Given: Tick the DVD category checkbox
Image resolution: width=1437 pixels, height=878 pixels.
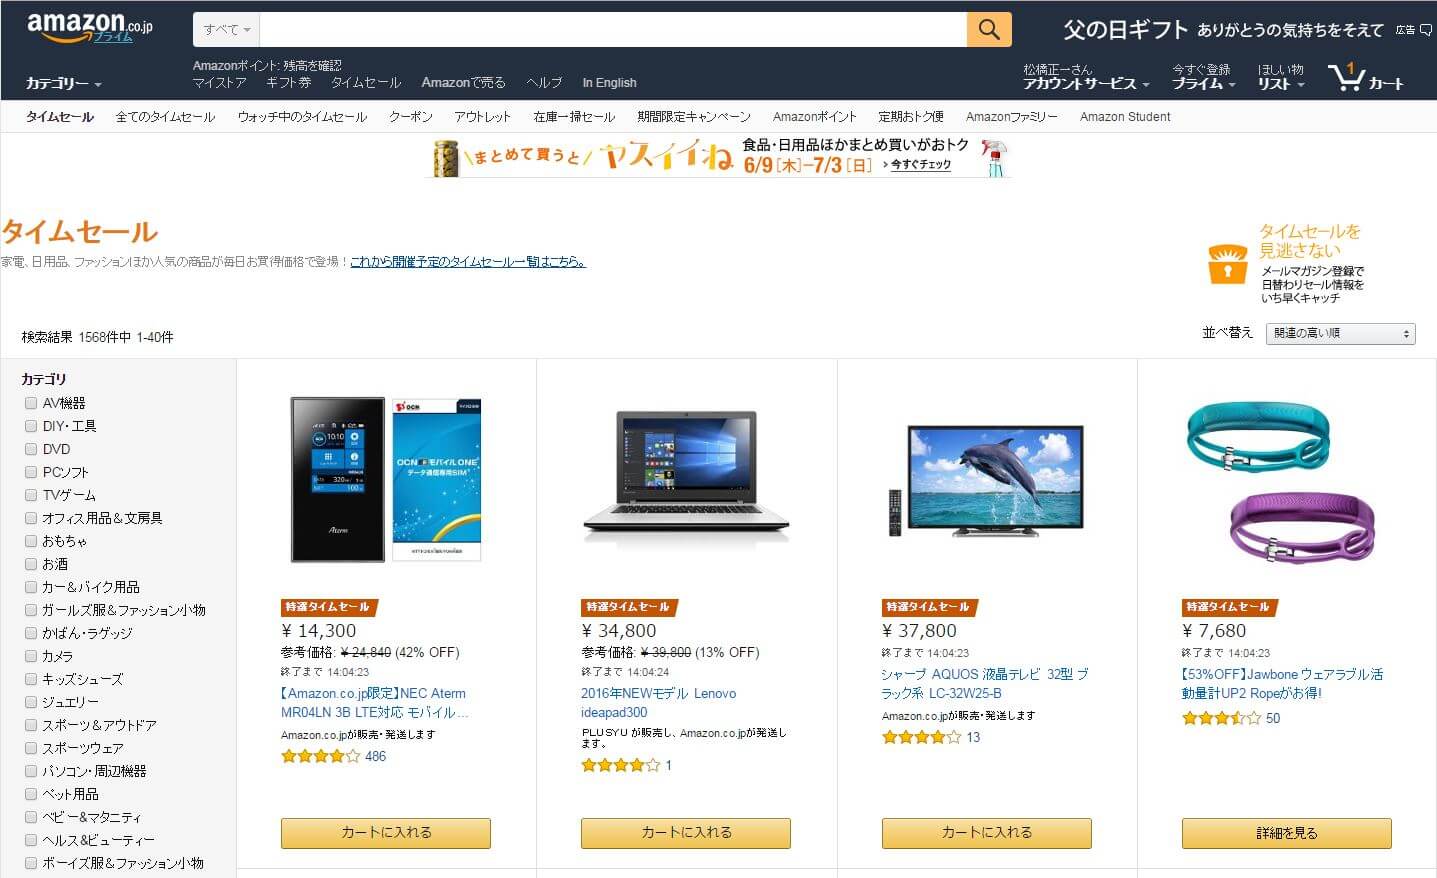Looking at the screenshot, I should point(31,449).
